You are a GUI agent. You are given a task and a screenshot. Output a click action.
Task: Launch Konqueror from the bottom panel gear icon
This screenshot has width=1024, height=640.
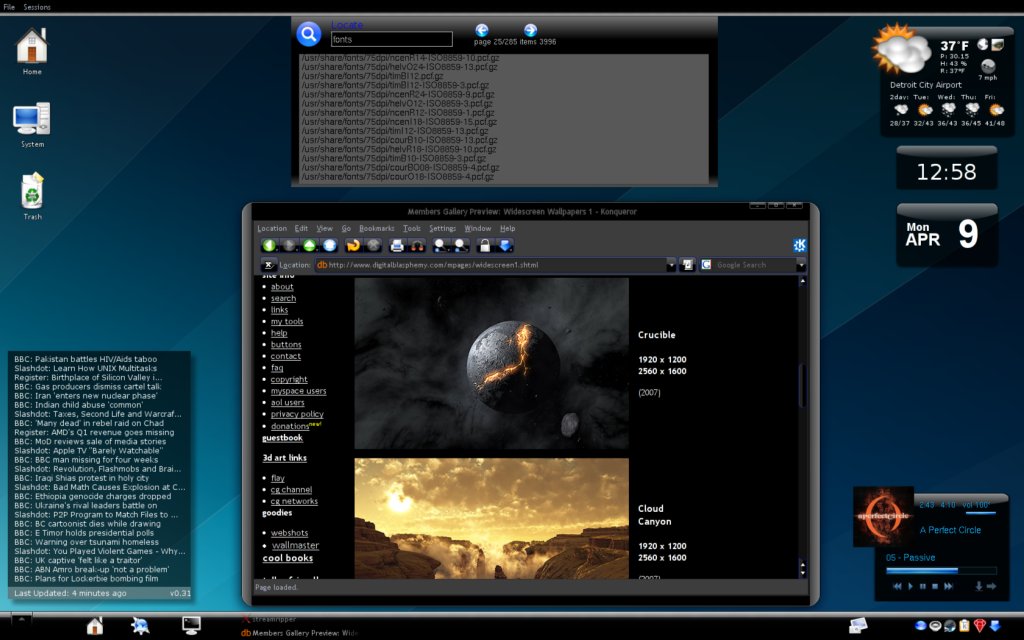(x=140, y=626)
